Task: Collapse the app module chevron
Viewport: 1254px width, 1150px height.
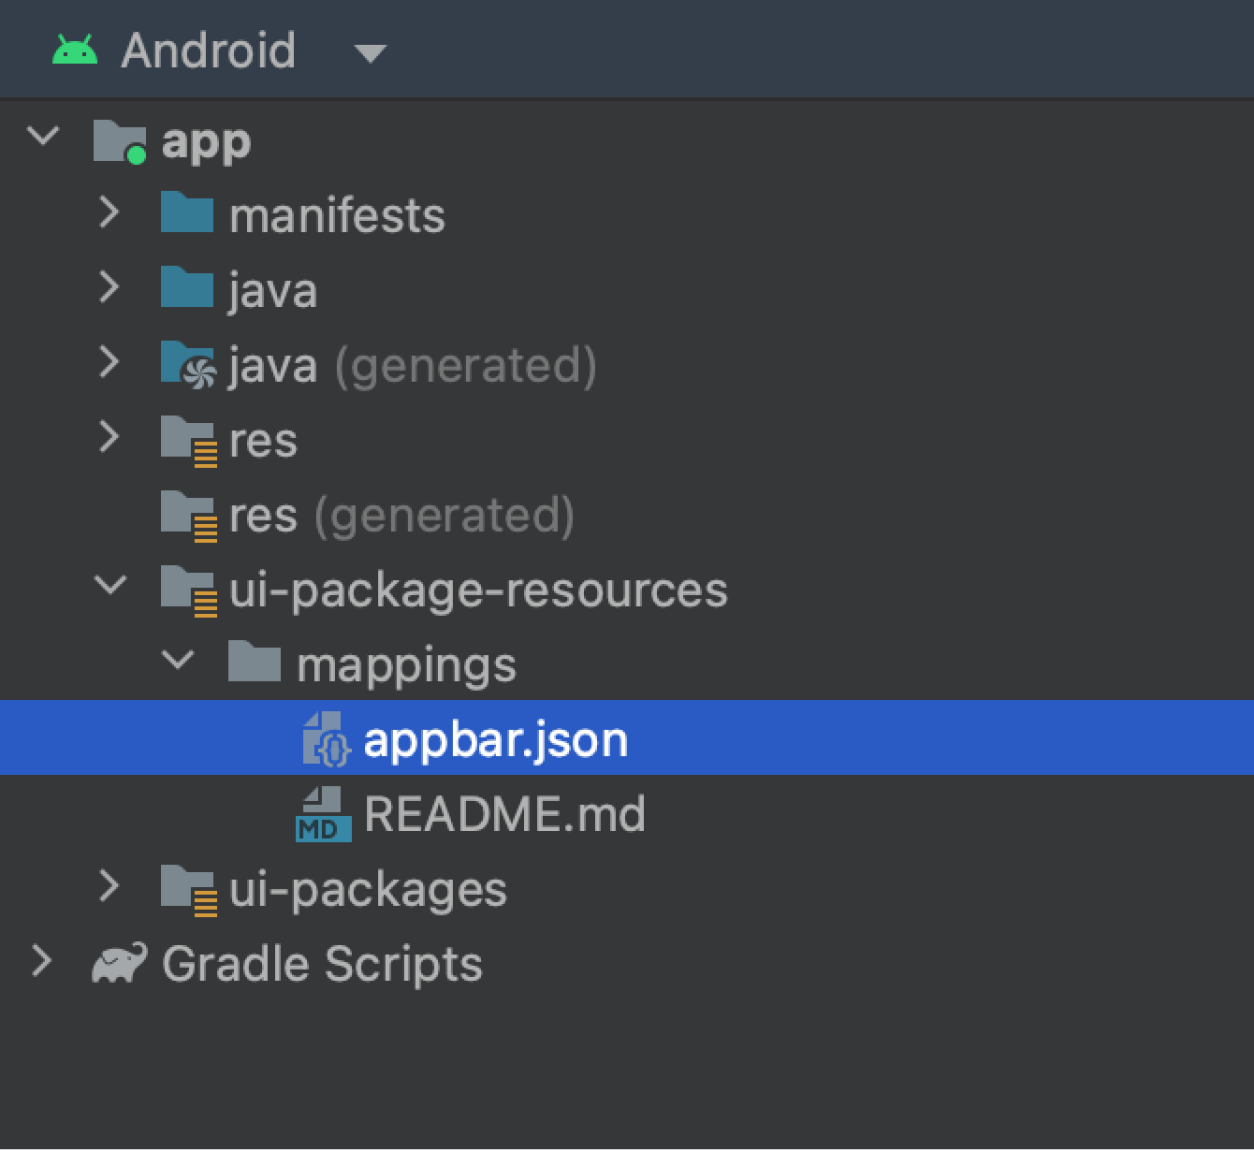Action: [x=43, y=136]
